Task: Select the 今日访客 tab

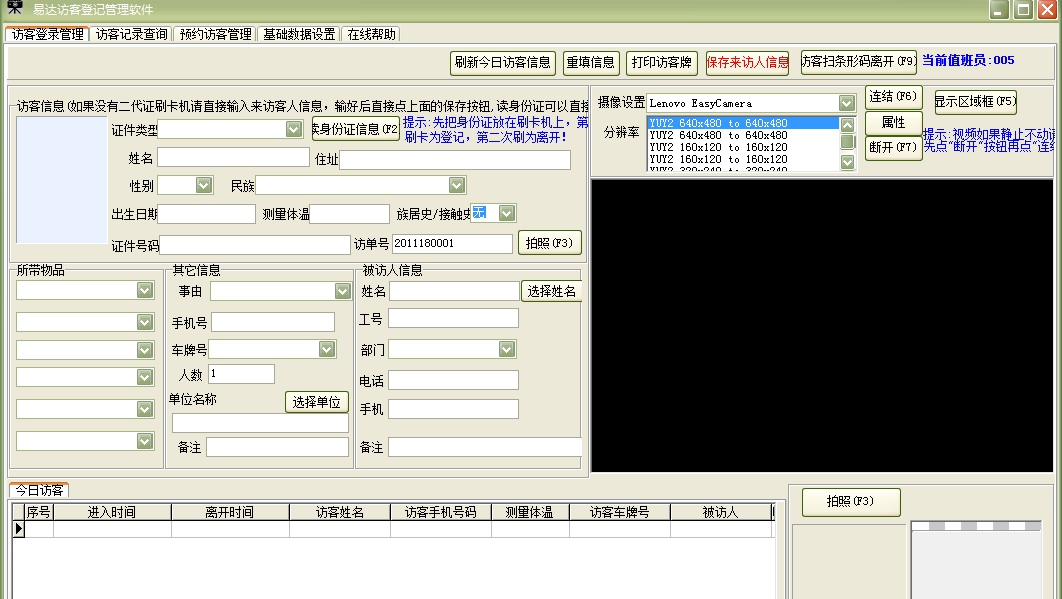Action: pyautogui.click(x=41, y=491)
